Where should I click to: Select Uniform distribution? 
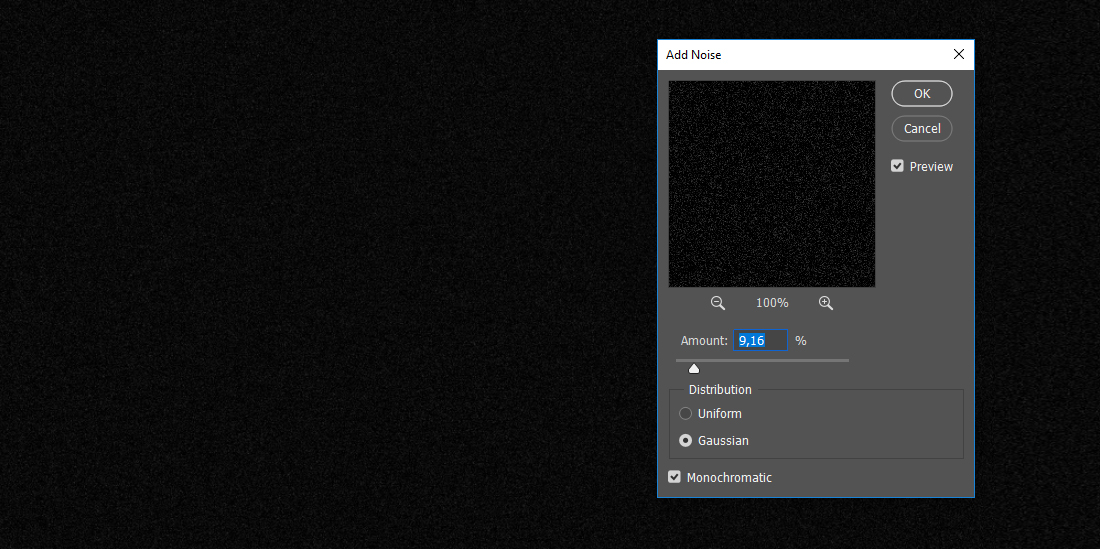(685, 414)
